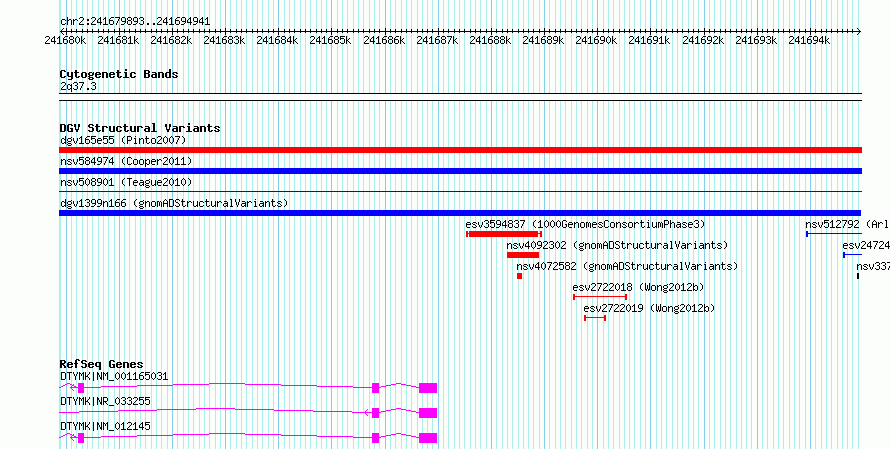This screenshot has width=890, height=449.
Task: Click the 241689k ruler label
Action: [543, 40]
